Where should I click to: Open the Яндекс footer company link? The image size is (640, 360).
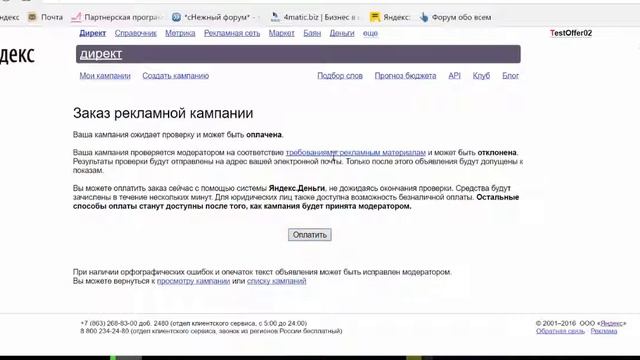point(611,323)
